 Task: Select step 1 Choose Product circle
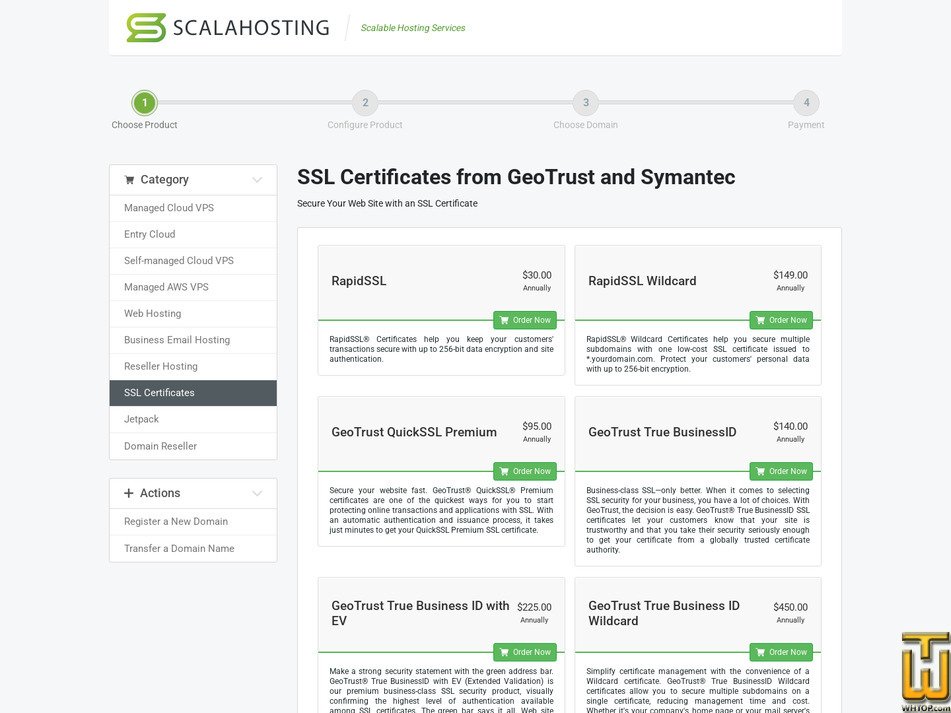144,102
